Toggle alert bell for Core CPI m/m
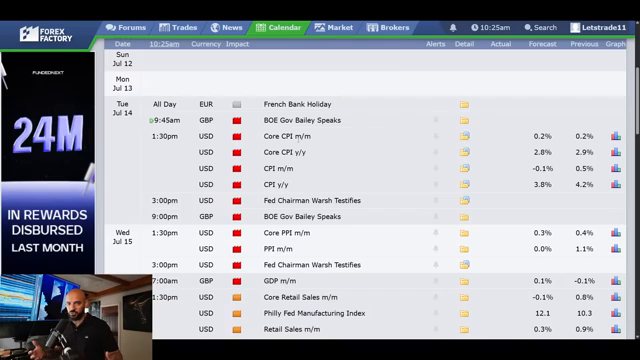Image resolution: width=640 pixels, height=360 pixels. click(x=436, y=136)
